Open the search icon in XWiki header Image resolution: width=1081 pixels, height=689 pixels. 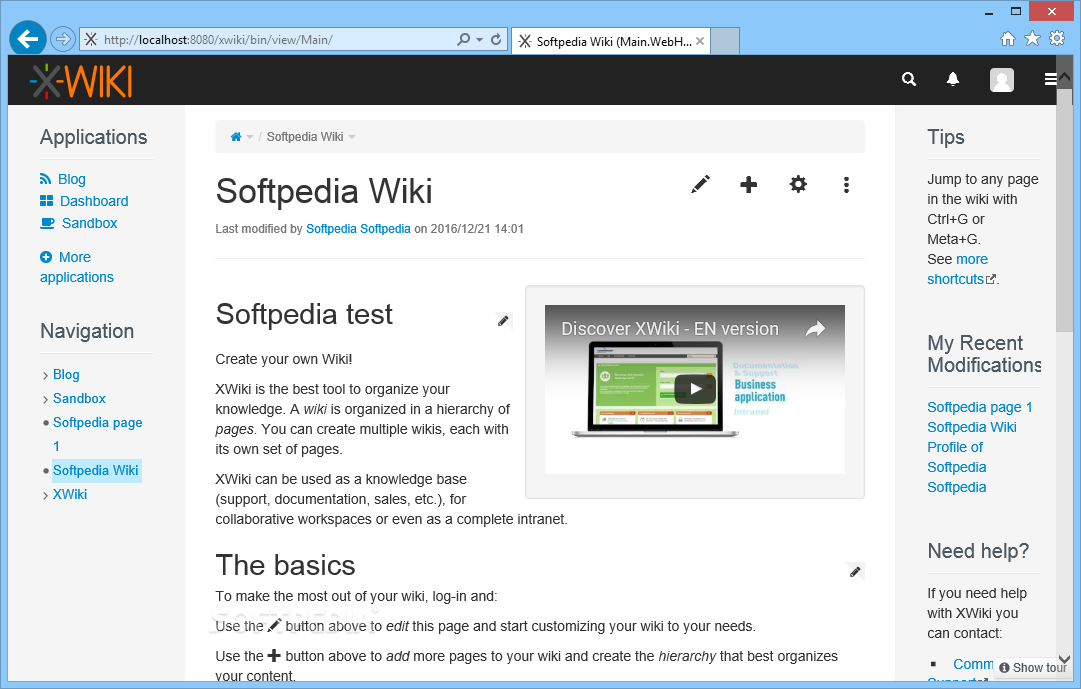click(x=909, y=79)
